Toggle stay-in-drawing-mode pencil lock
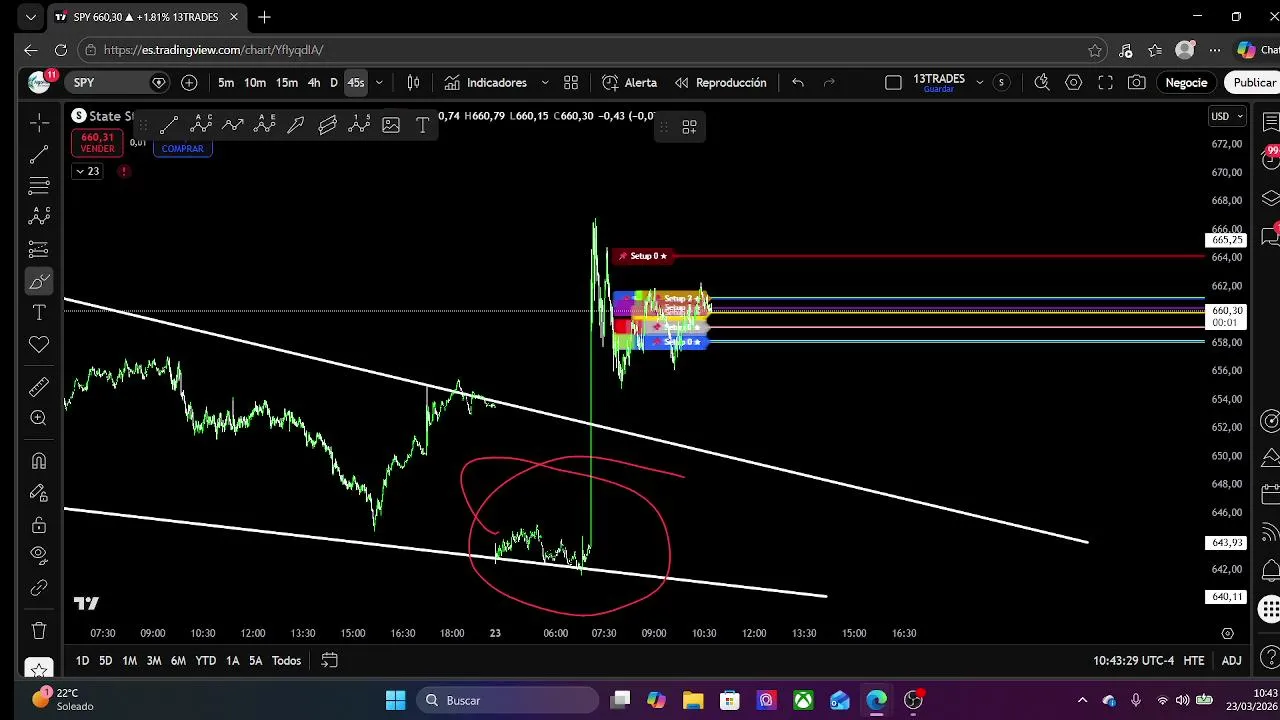The image size is (1280, 720). point(39,493)
